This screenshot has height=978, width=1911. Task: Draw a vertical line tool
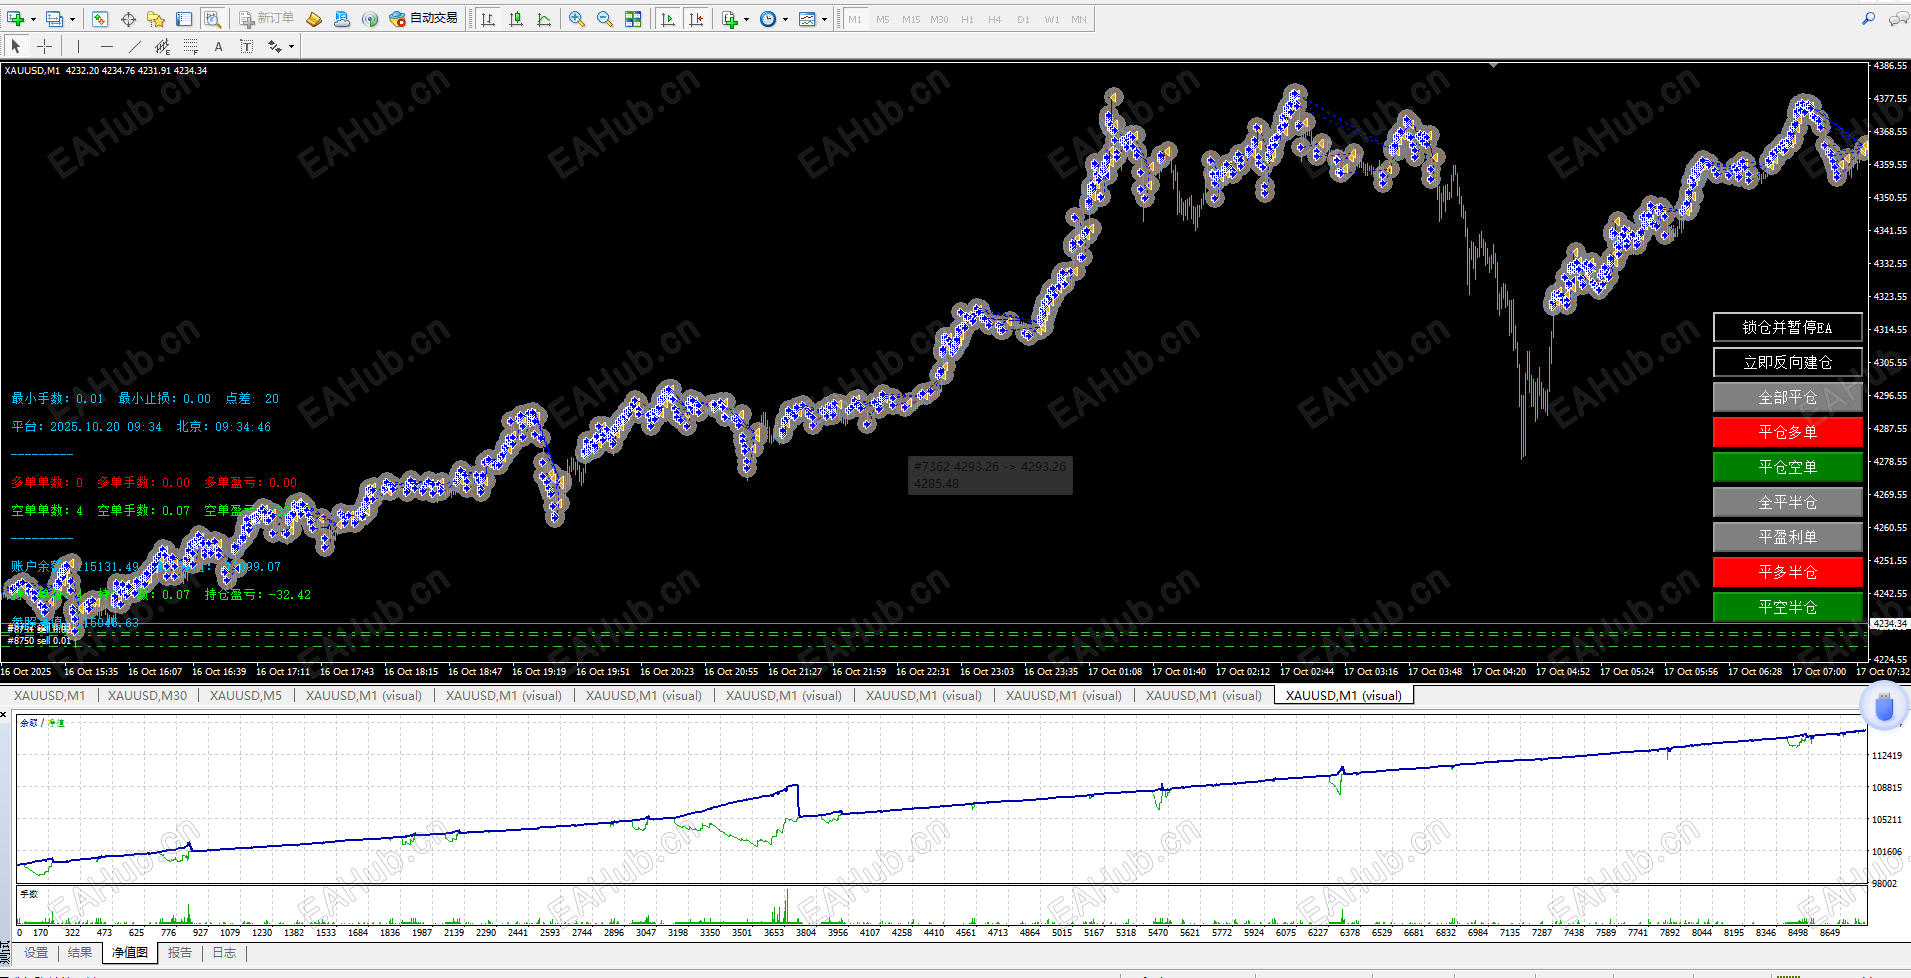click(79, 46)
